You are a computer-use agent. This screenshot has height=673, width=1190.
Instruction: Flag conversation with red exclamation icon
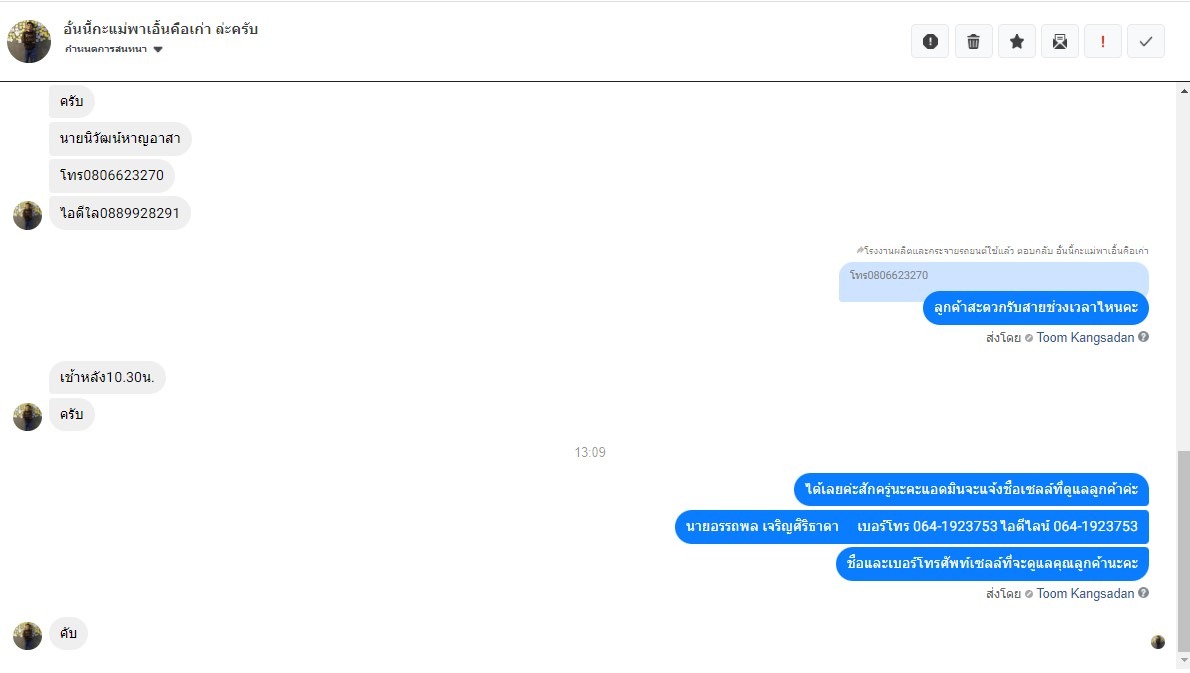click(x=1103, y=42)
